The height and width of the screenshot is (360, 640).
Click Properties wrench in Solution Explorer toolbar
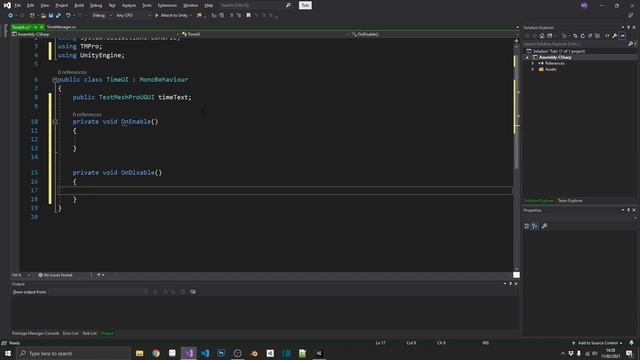point(615,36)
